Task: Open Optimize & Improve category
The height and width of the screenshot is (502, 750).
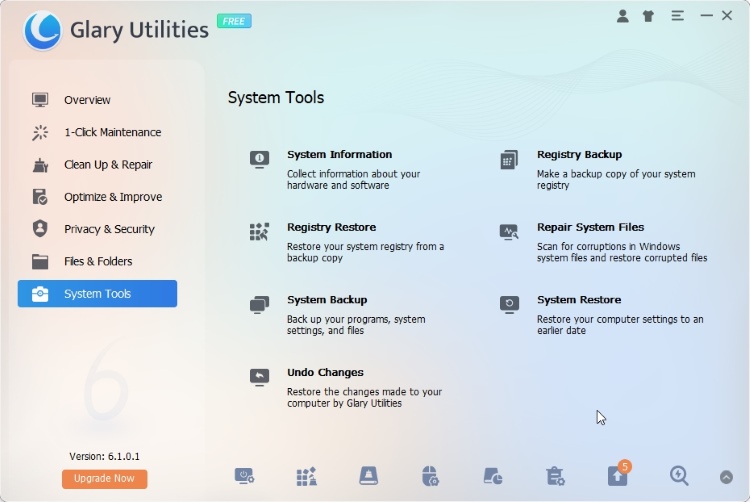Action: point(97,196)
